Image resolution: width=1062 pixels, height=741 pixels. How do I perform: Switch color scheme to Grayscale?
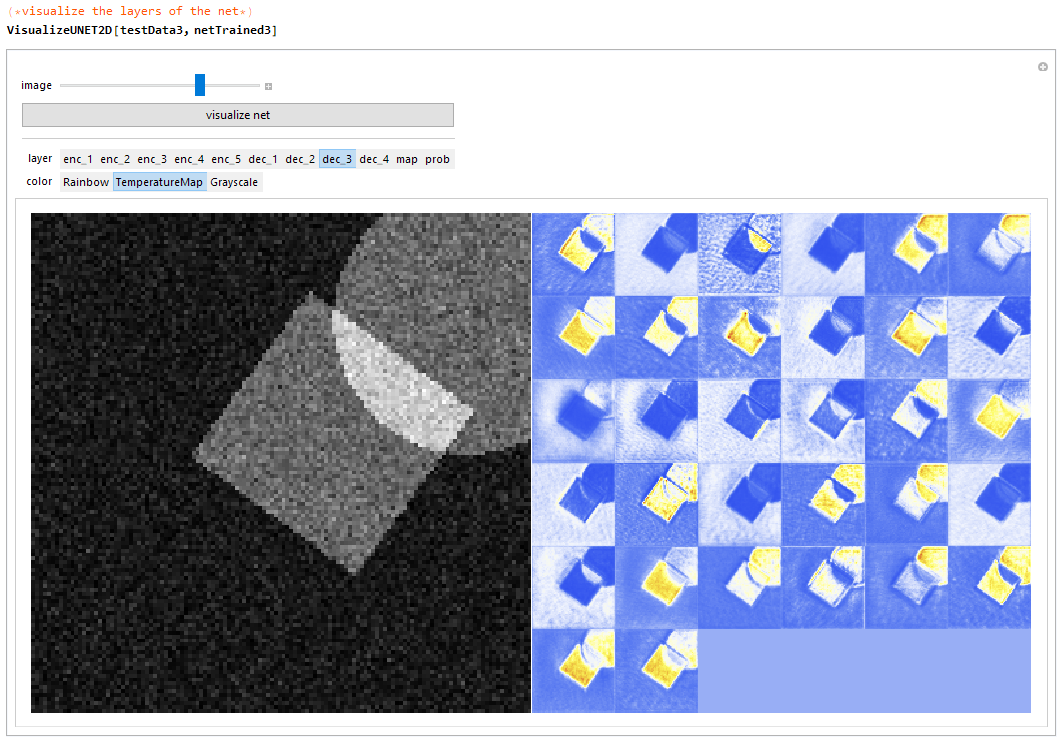pyautogui.click(x=234, y=182)
